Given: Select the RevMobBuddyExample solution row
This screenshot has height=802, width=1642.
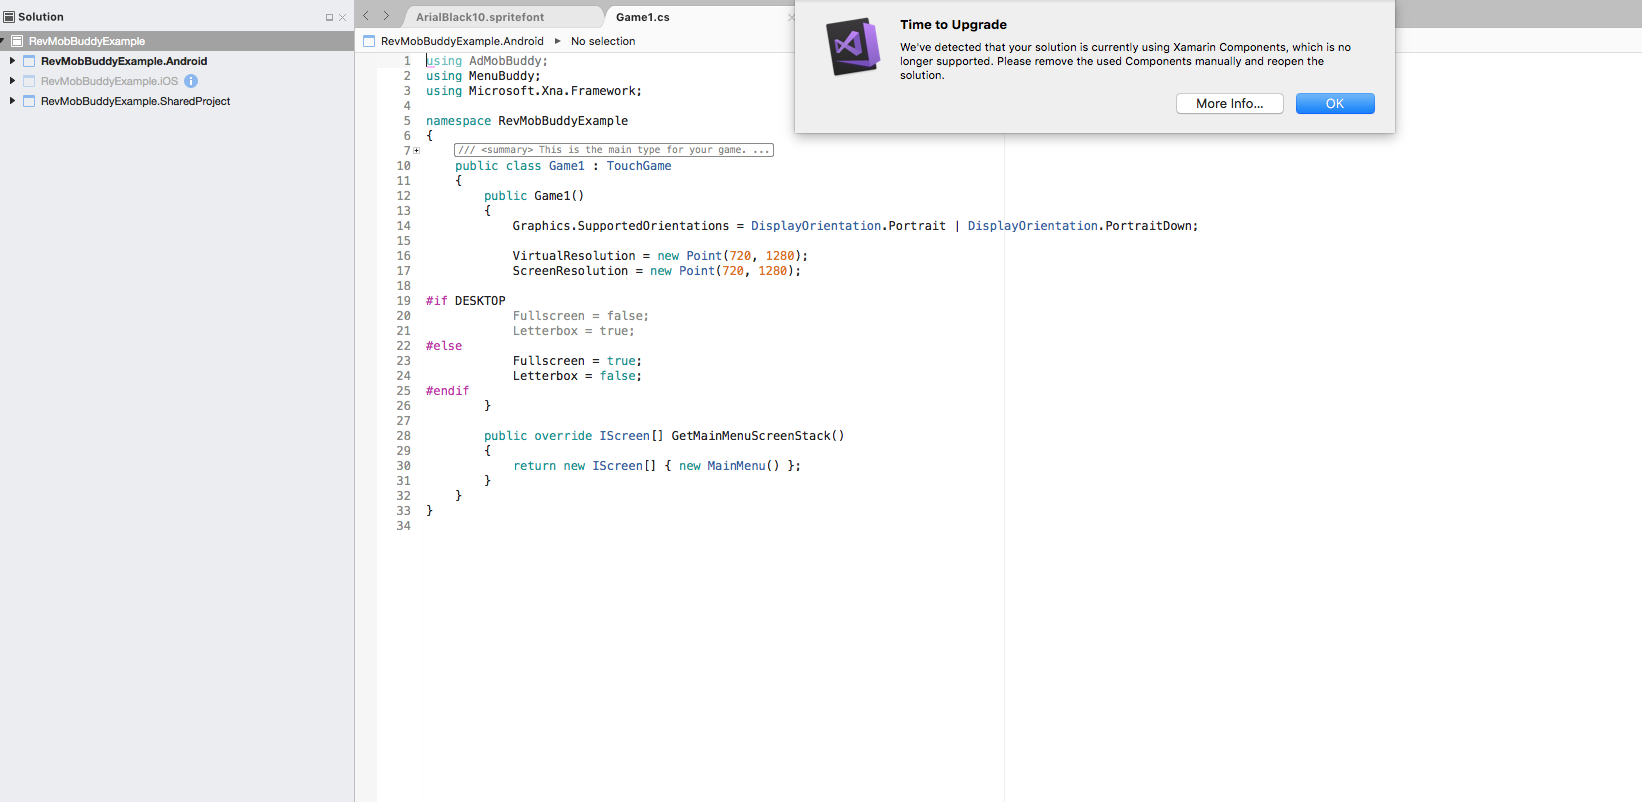Looking at the screenshot, I should (x=177, y=41).
